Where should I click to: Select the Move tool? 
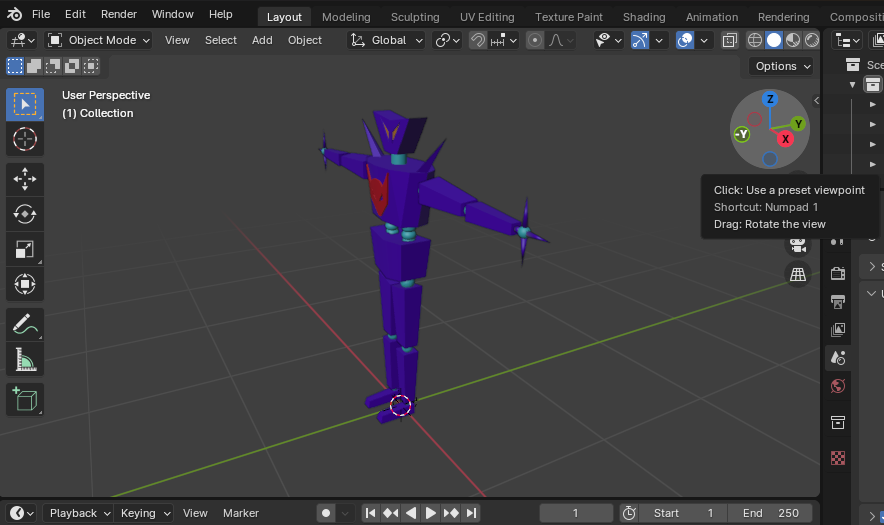coord(25,179)
